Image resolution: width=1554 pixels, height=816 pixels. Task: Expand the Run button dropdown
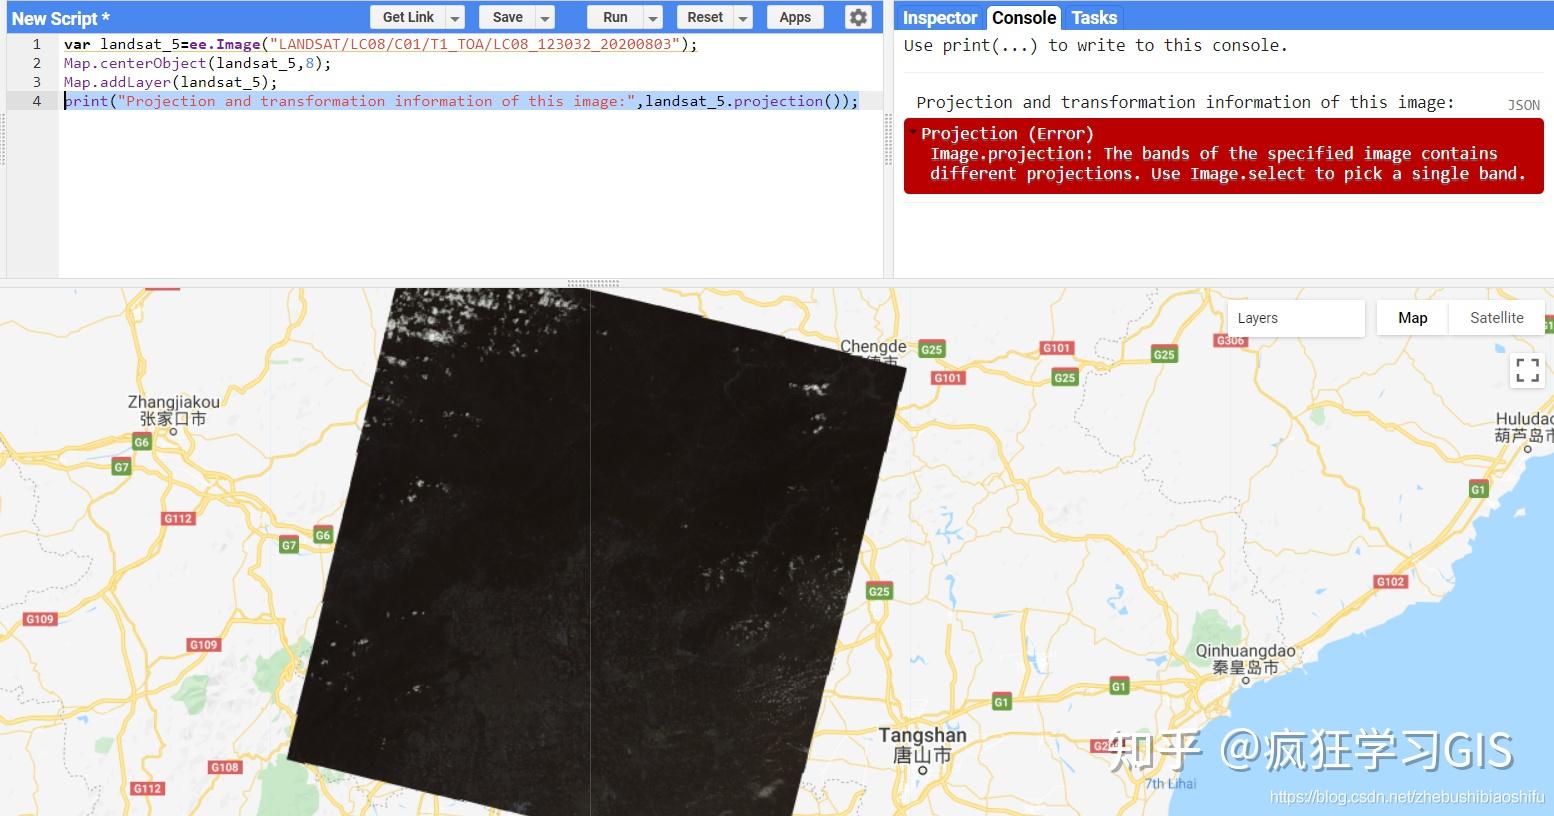click(x=652, y=17)
